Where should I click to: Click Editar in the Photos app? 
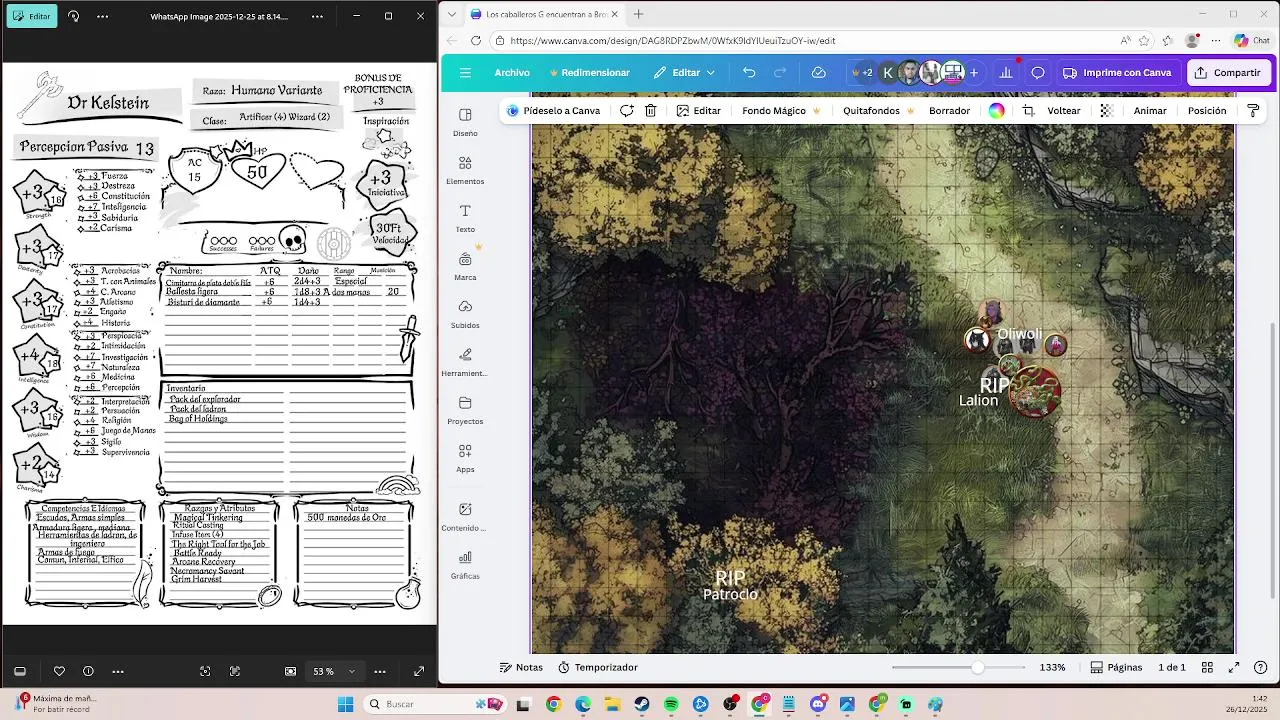point(32,16)
